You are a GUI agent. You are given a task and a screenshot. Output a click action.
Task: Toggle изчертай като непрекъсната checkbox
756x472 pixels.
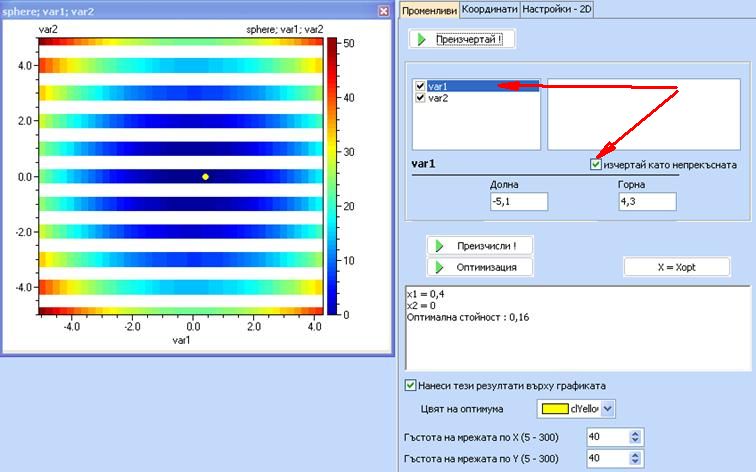596,164
